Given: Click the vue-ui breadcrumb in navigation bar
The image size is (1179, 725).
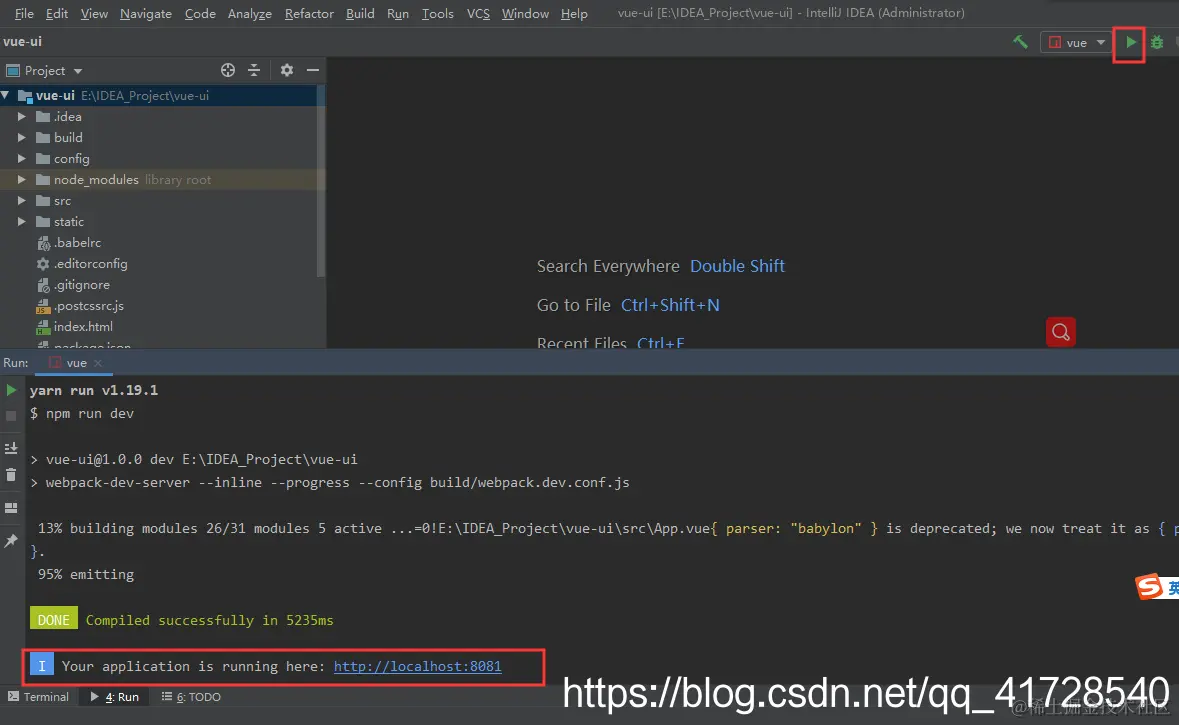Looking at the screenshot, I should click(x=23, y=41).
